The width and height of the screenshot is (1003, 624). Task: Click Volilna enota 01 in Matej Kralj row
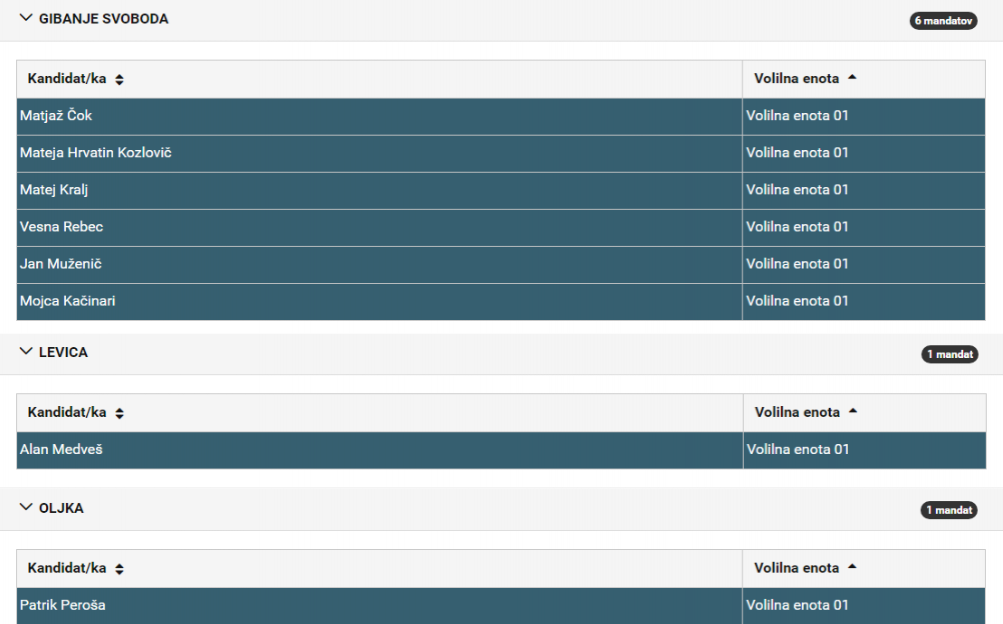click(x=797, y=190)
